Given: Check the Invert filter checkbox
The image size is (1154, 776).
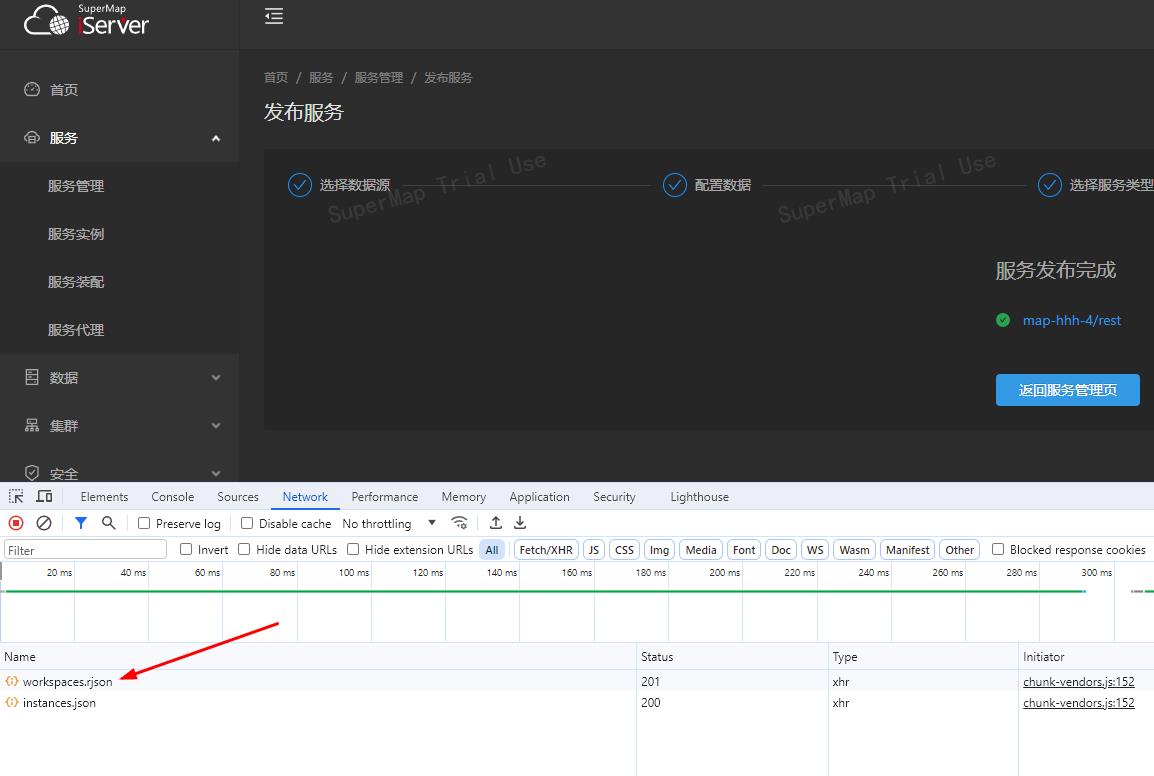Looking at the screenshot, I should pos(186,549).
